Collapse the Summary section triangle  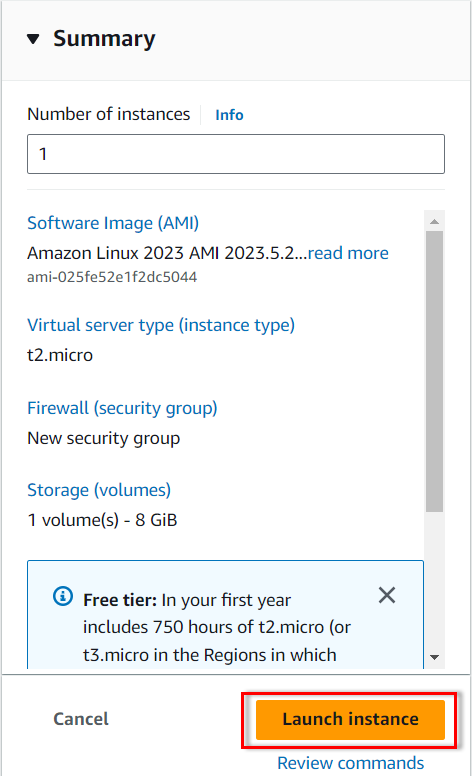coord(33,39)
